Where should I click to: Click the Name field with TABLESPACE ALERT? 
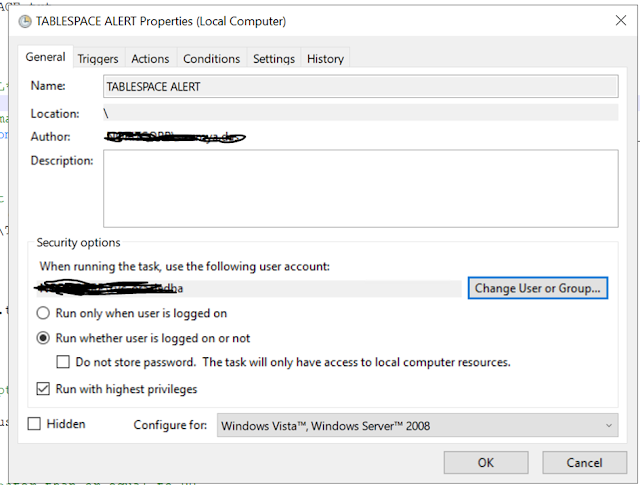(x=360, y=87)
